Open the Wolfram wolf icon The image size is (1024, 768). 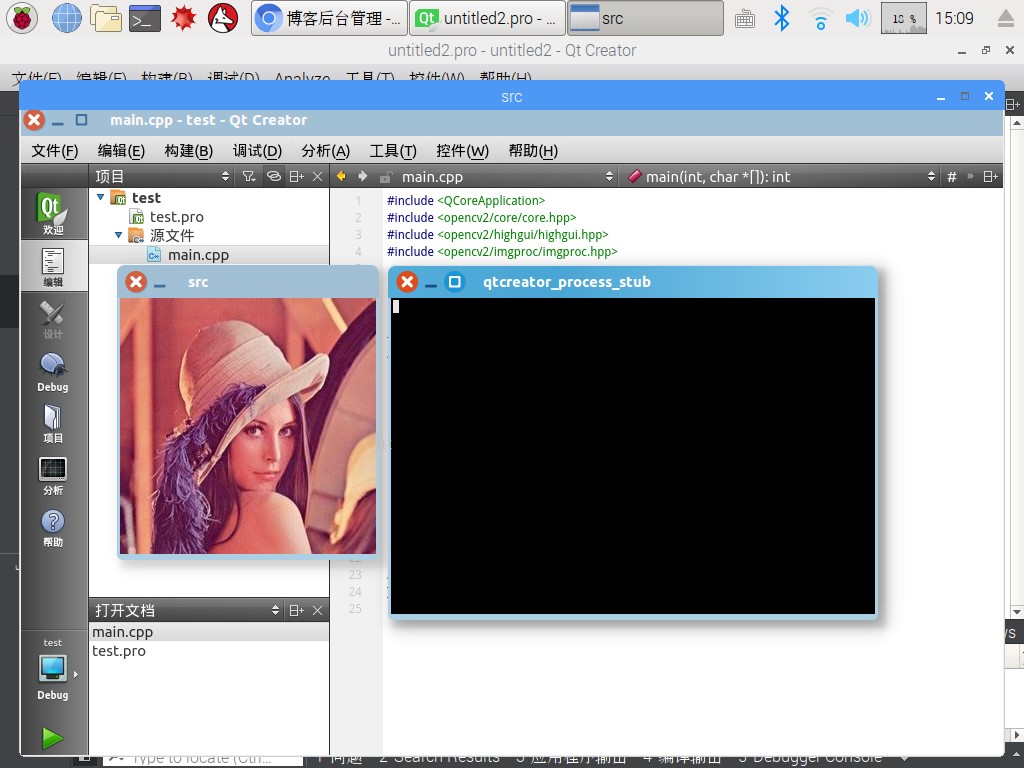point(222,18)
